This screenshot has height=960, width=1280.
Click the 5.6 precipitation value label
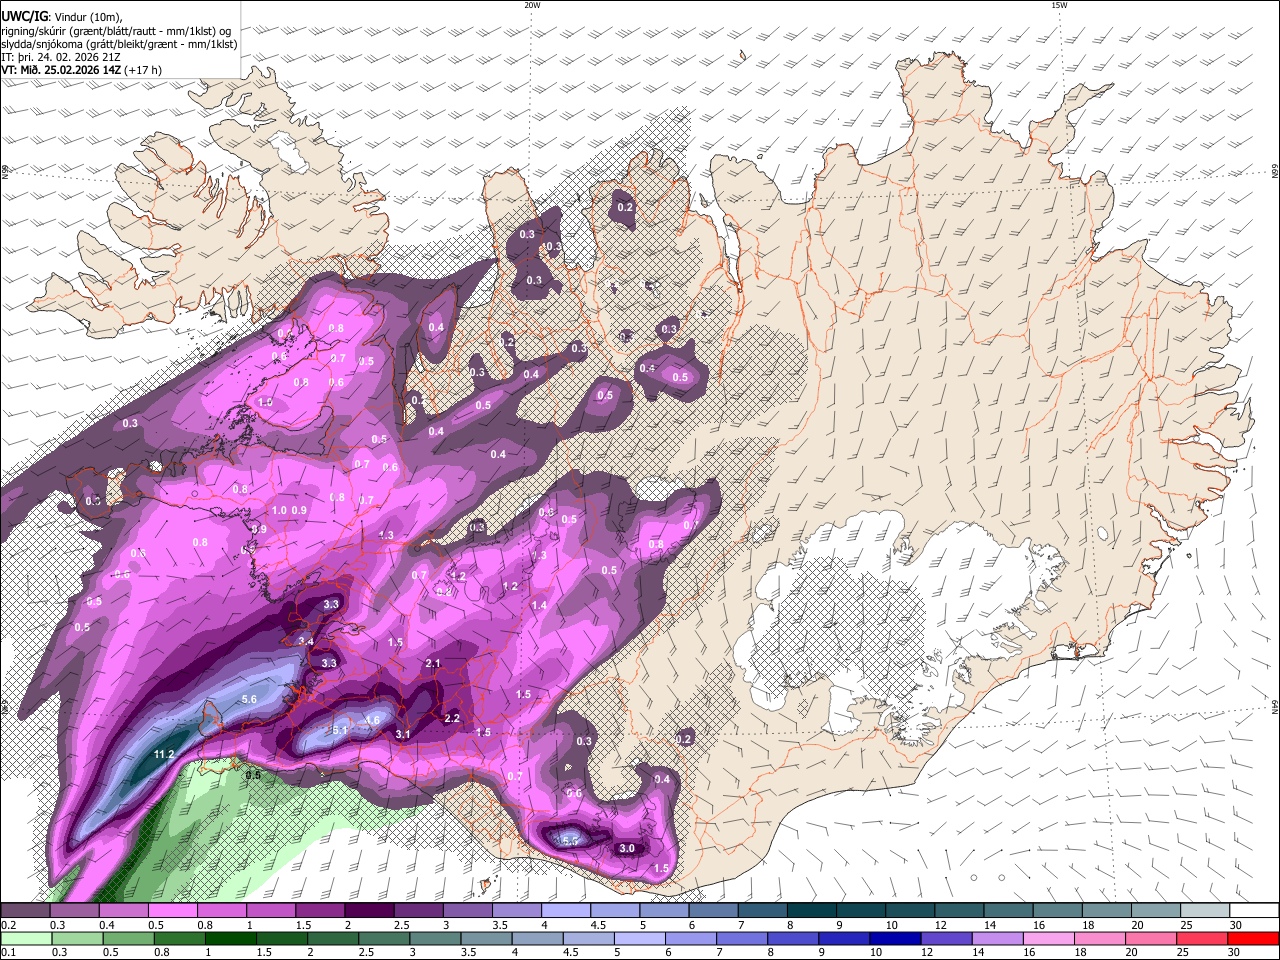249,699
